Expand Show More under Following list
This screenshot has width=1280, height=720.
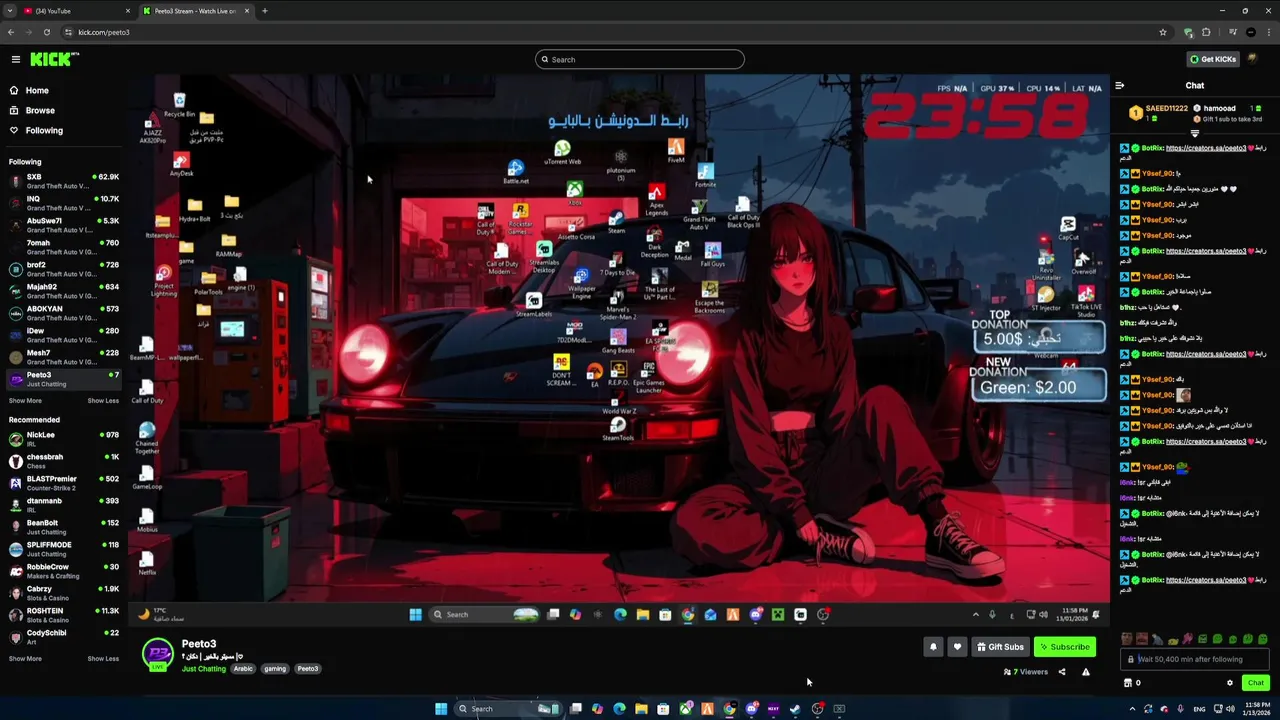pyautogui.click(x=25, y=401)
